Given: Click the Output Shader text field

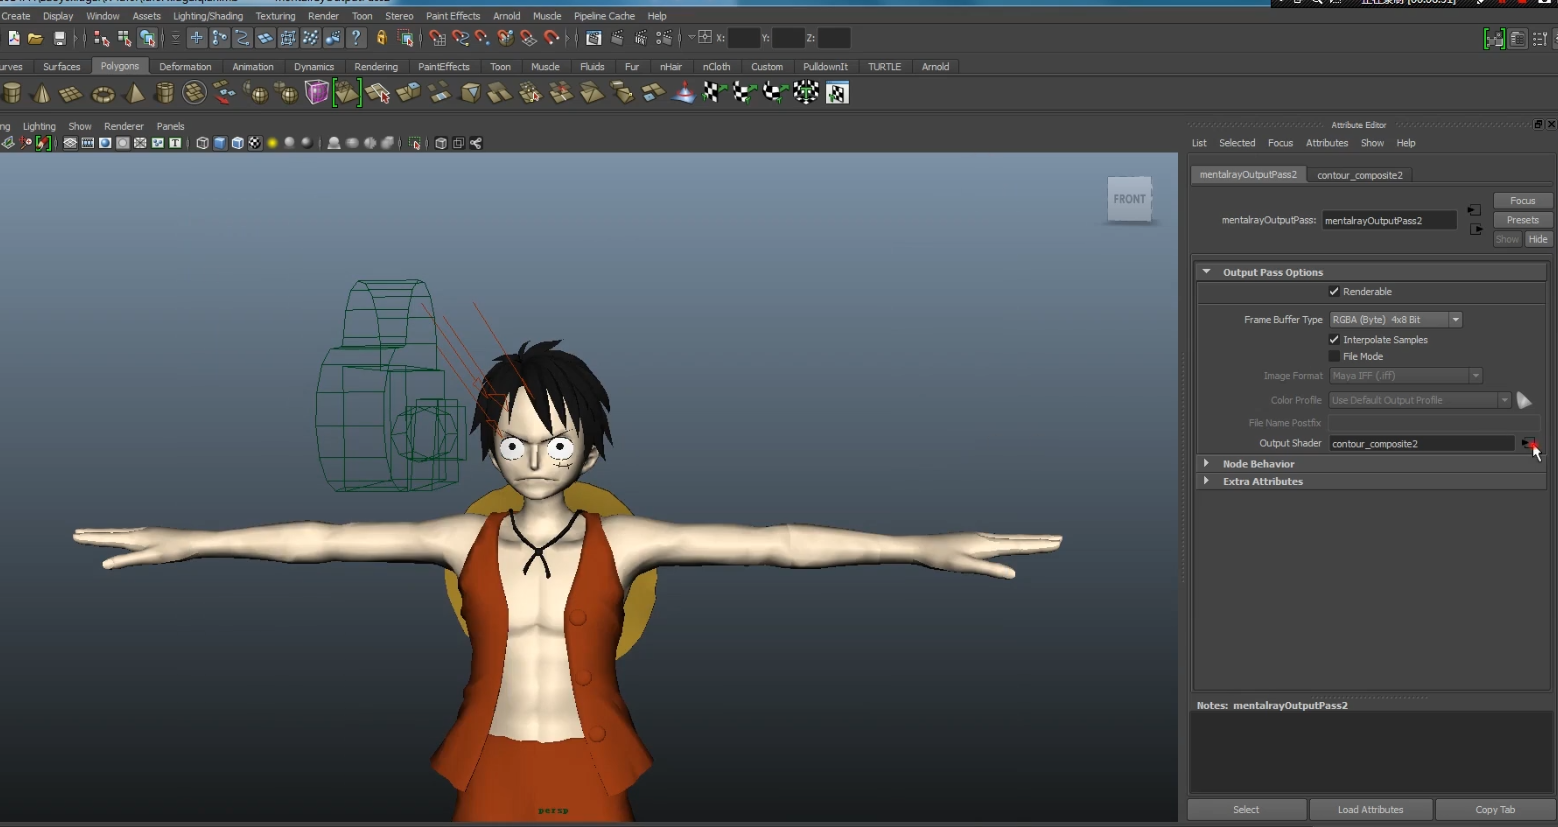Looking at the screenshot, I should (1421, 443).
